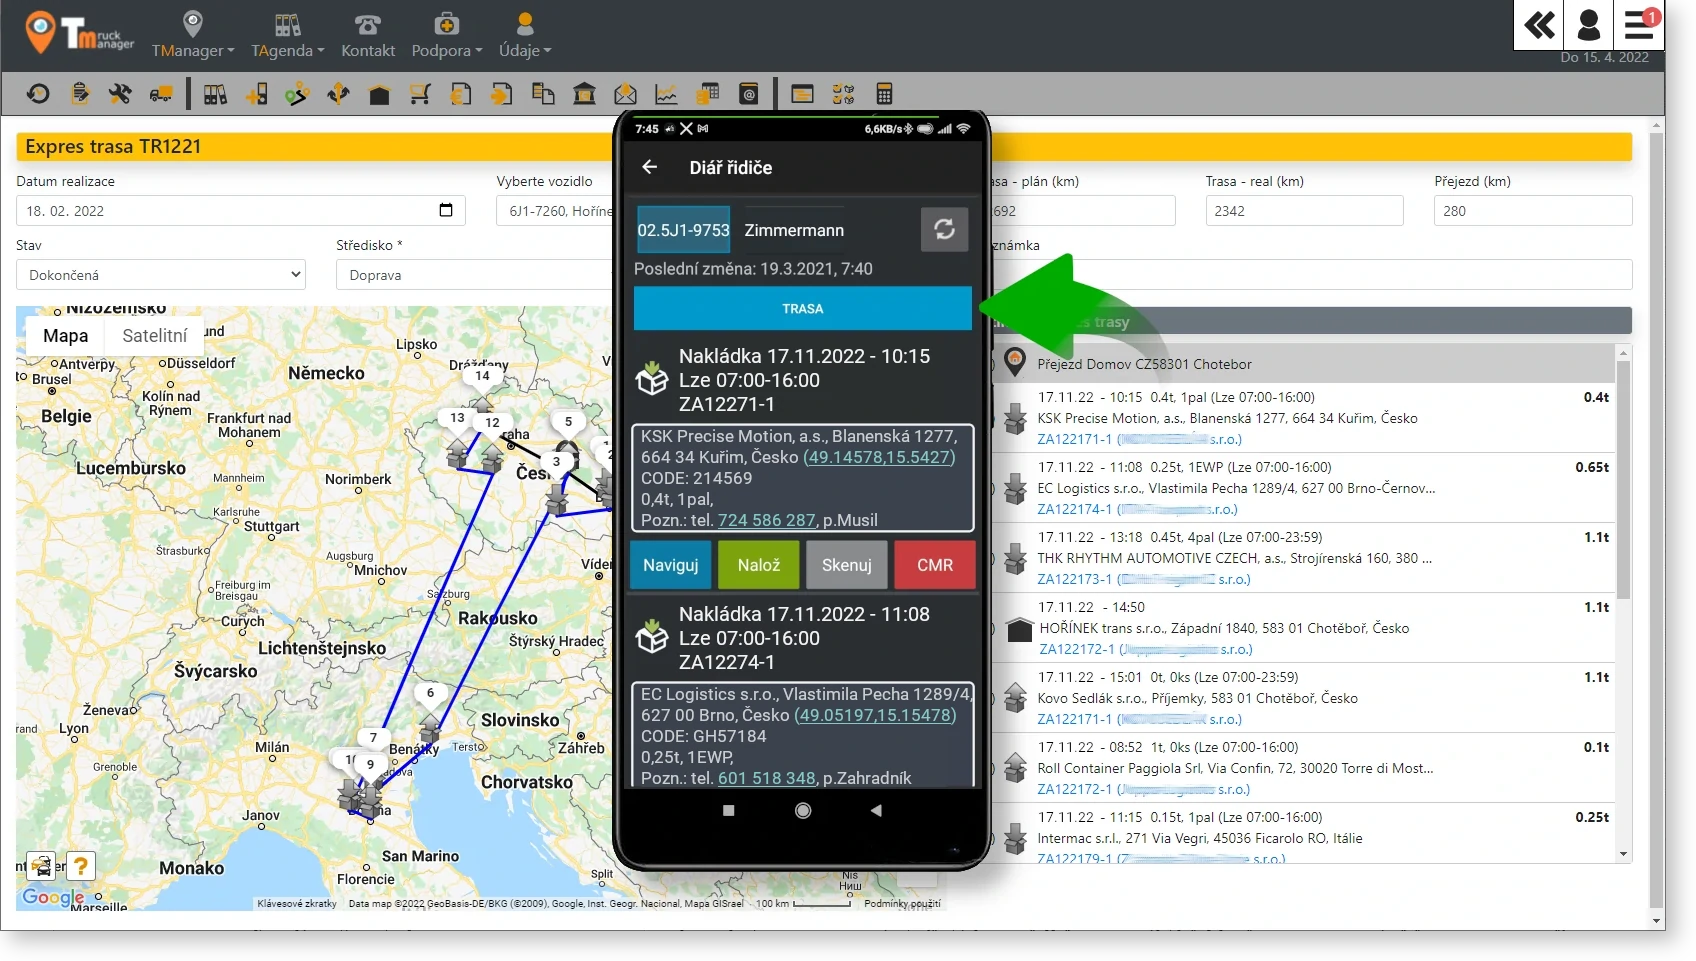Image resolution: width=1696 pixels, height=961 pixels.
Task: Tap the Android home circle button
Action: coord(802,811)
